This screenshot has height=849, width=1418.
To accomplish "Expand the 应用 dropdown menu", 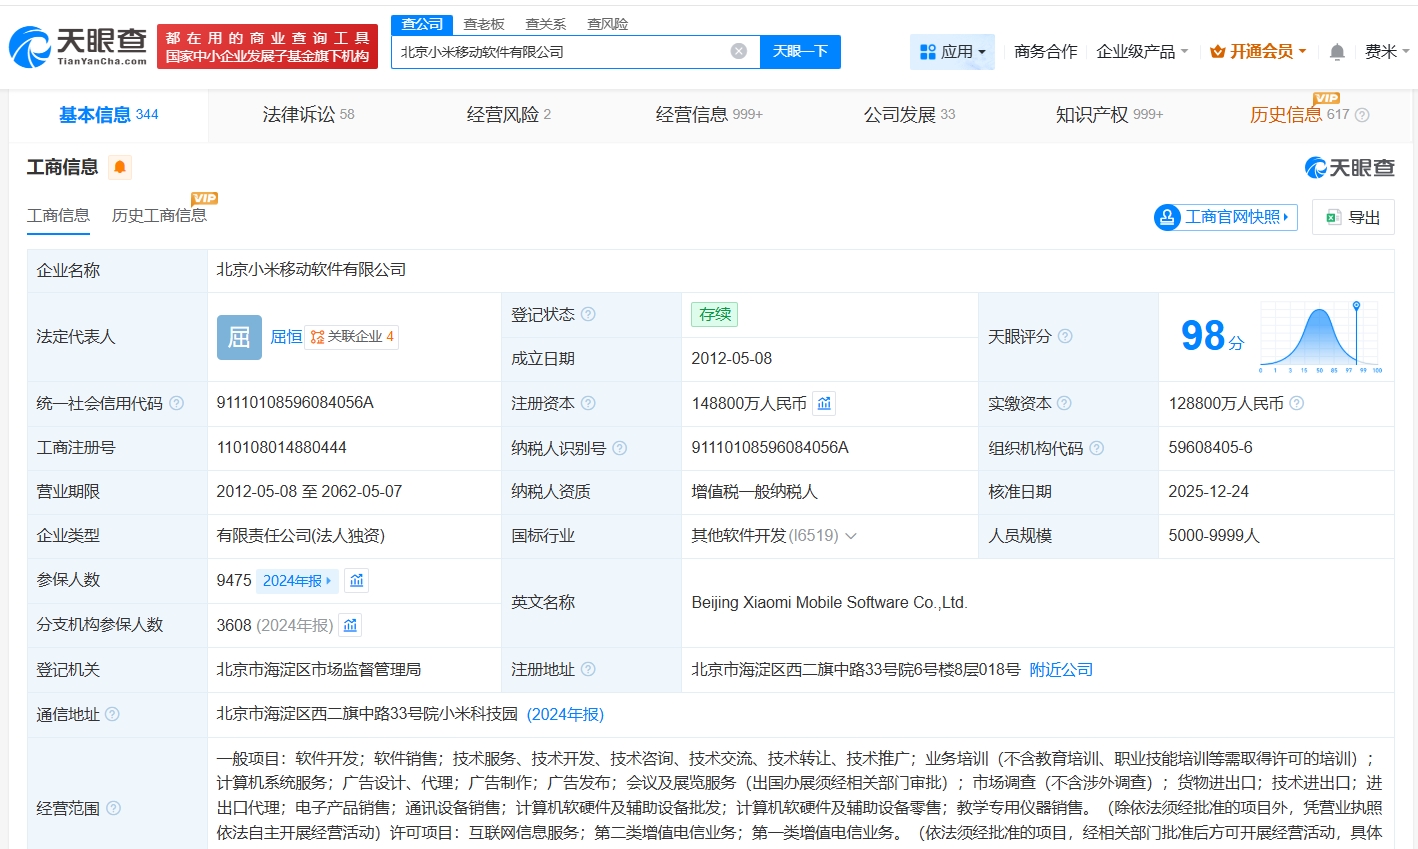I will pyautogui.click(x=952, y=51).
